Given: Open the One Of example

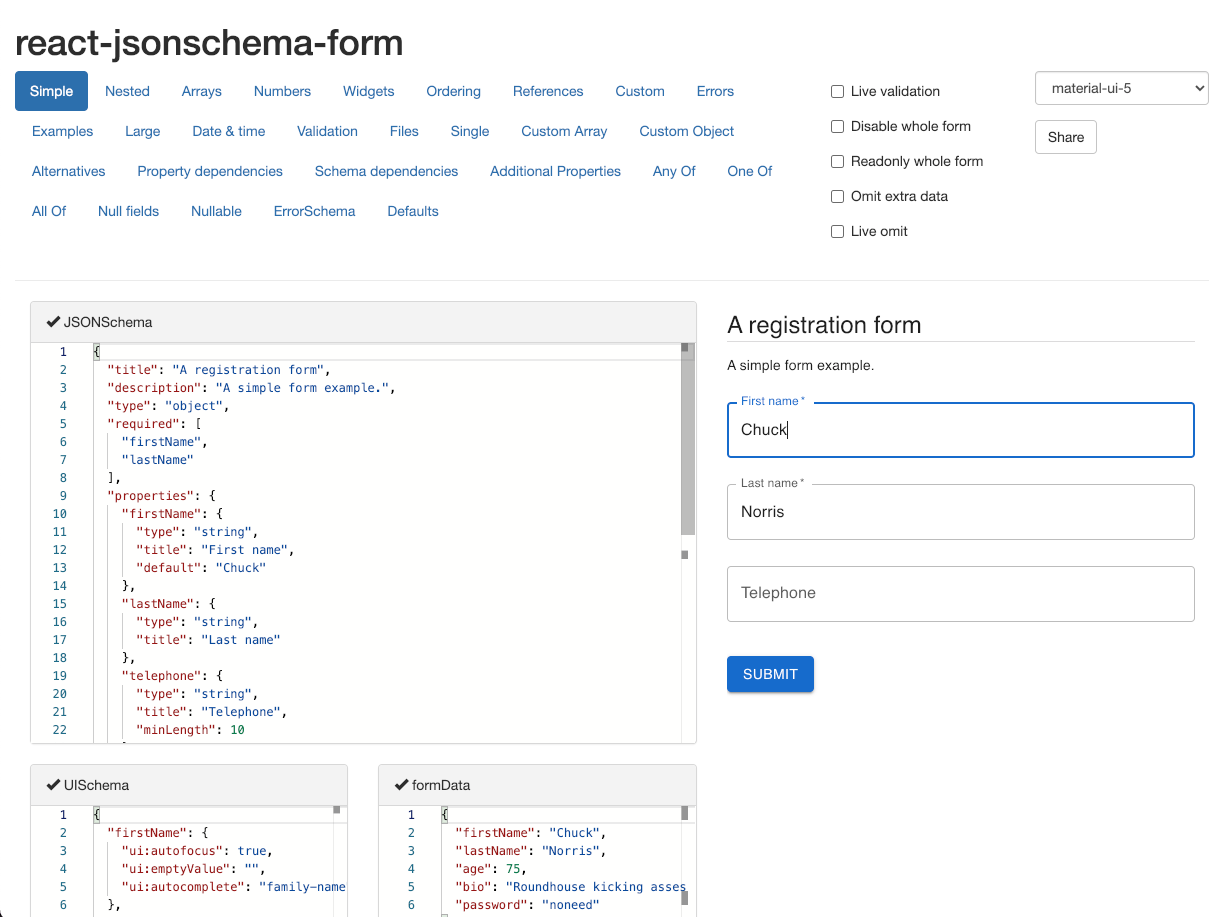Looking at the screenshot, I should [749, 171].
